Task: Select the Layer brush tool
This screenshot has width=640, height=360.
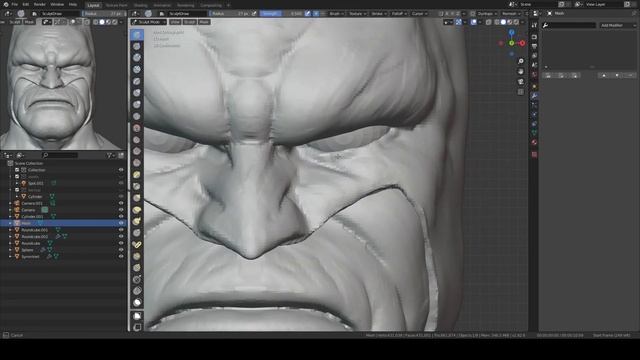Action: click(x=137, y=81)
